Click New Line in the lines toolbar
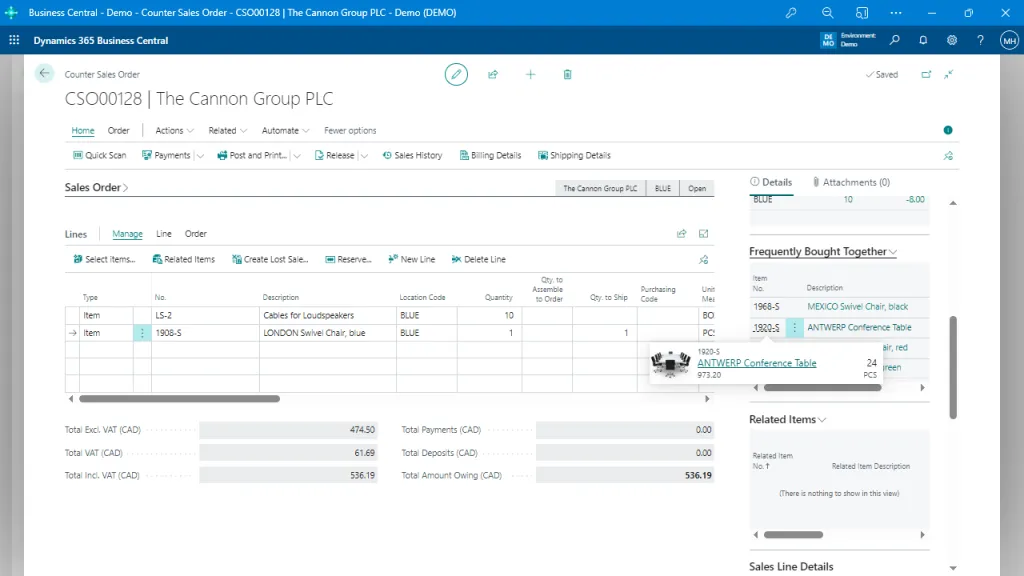The height and width of the screenshot is (576, 1024). tap(411, 259)
